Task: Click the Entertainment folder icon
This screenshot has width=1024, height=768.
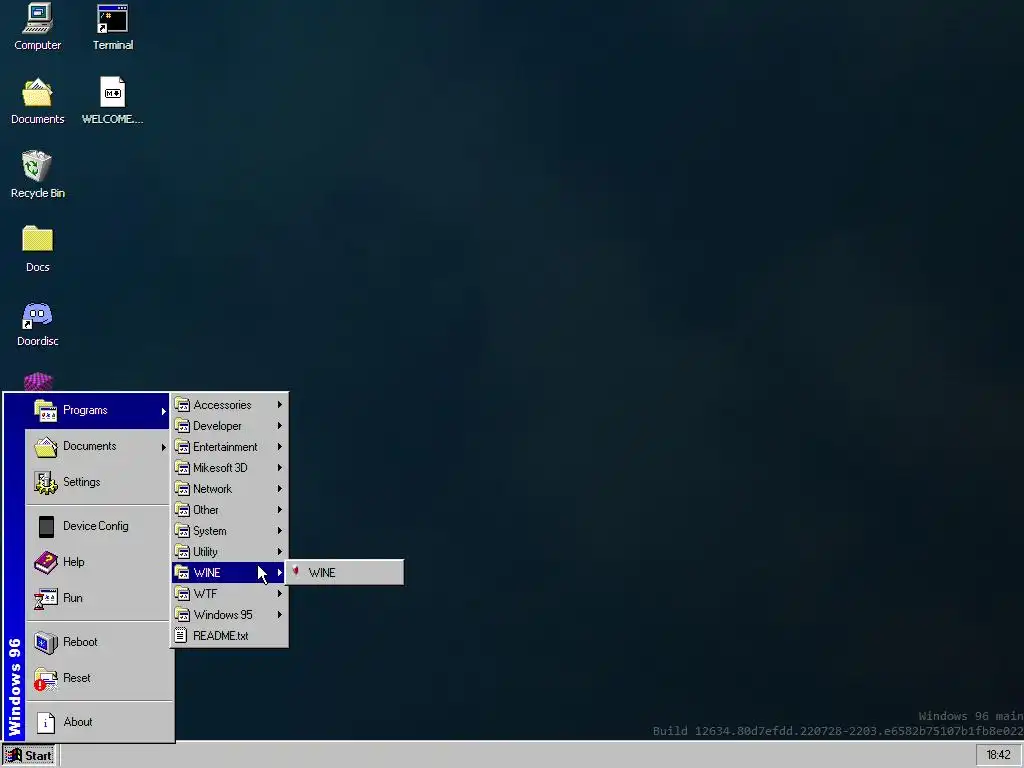Action: point(182,447)
